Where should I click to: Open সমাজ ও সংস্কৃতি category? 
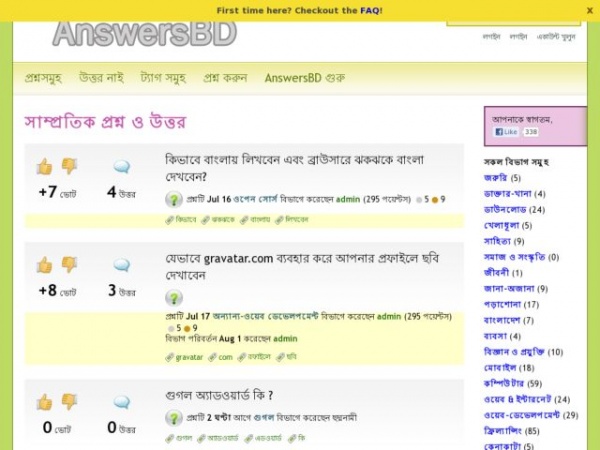tap(514, 257)
